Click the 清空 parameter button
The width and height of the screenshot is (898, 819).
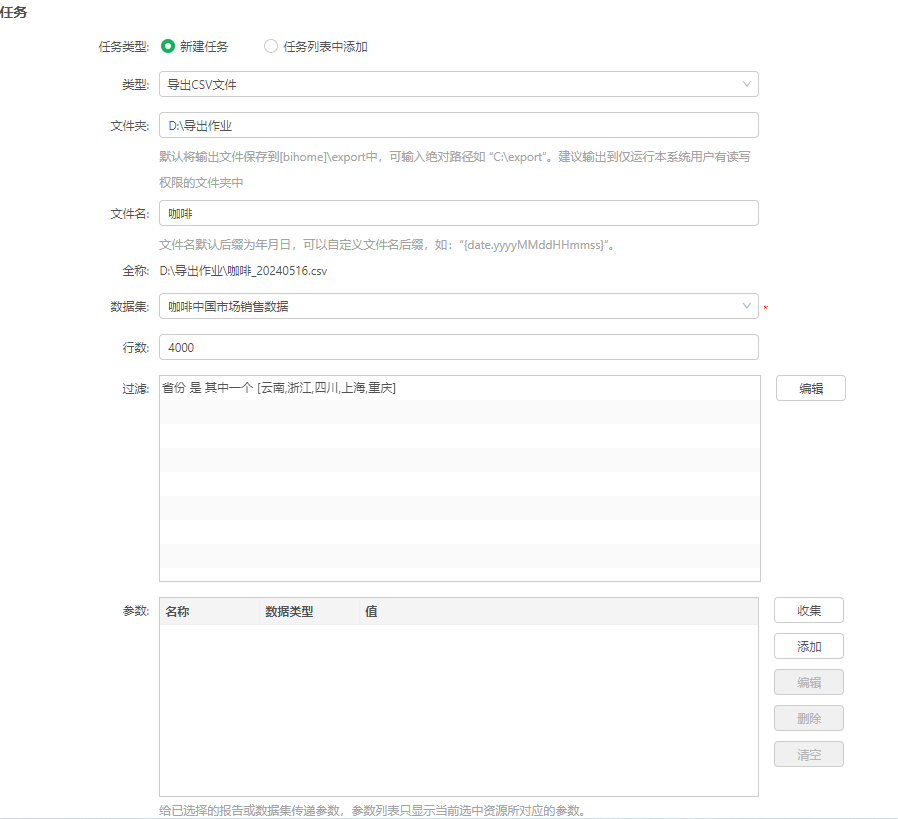tap(809, 755)
